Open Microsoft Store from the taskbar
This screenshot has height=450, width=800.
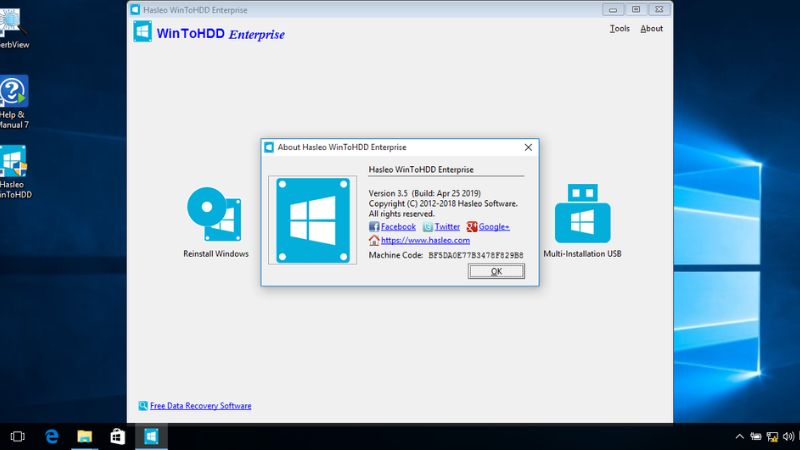tap(118, 436)
